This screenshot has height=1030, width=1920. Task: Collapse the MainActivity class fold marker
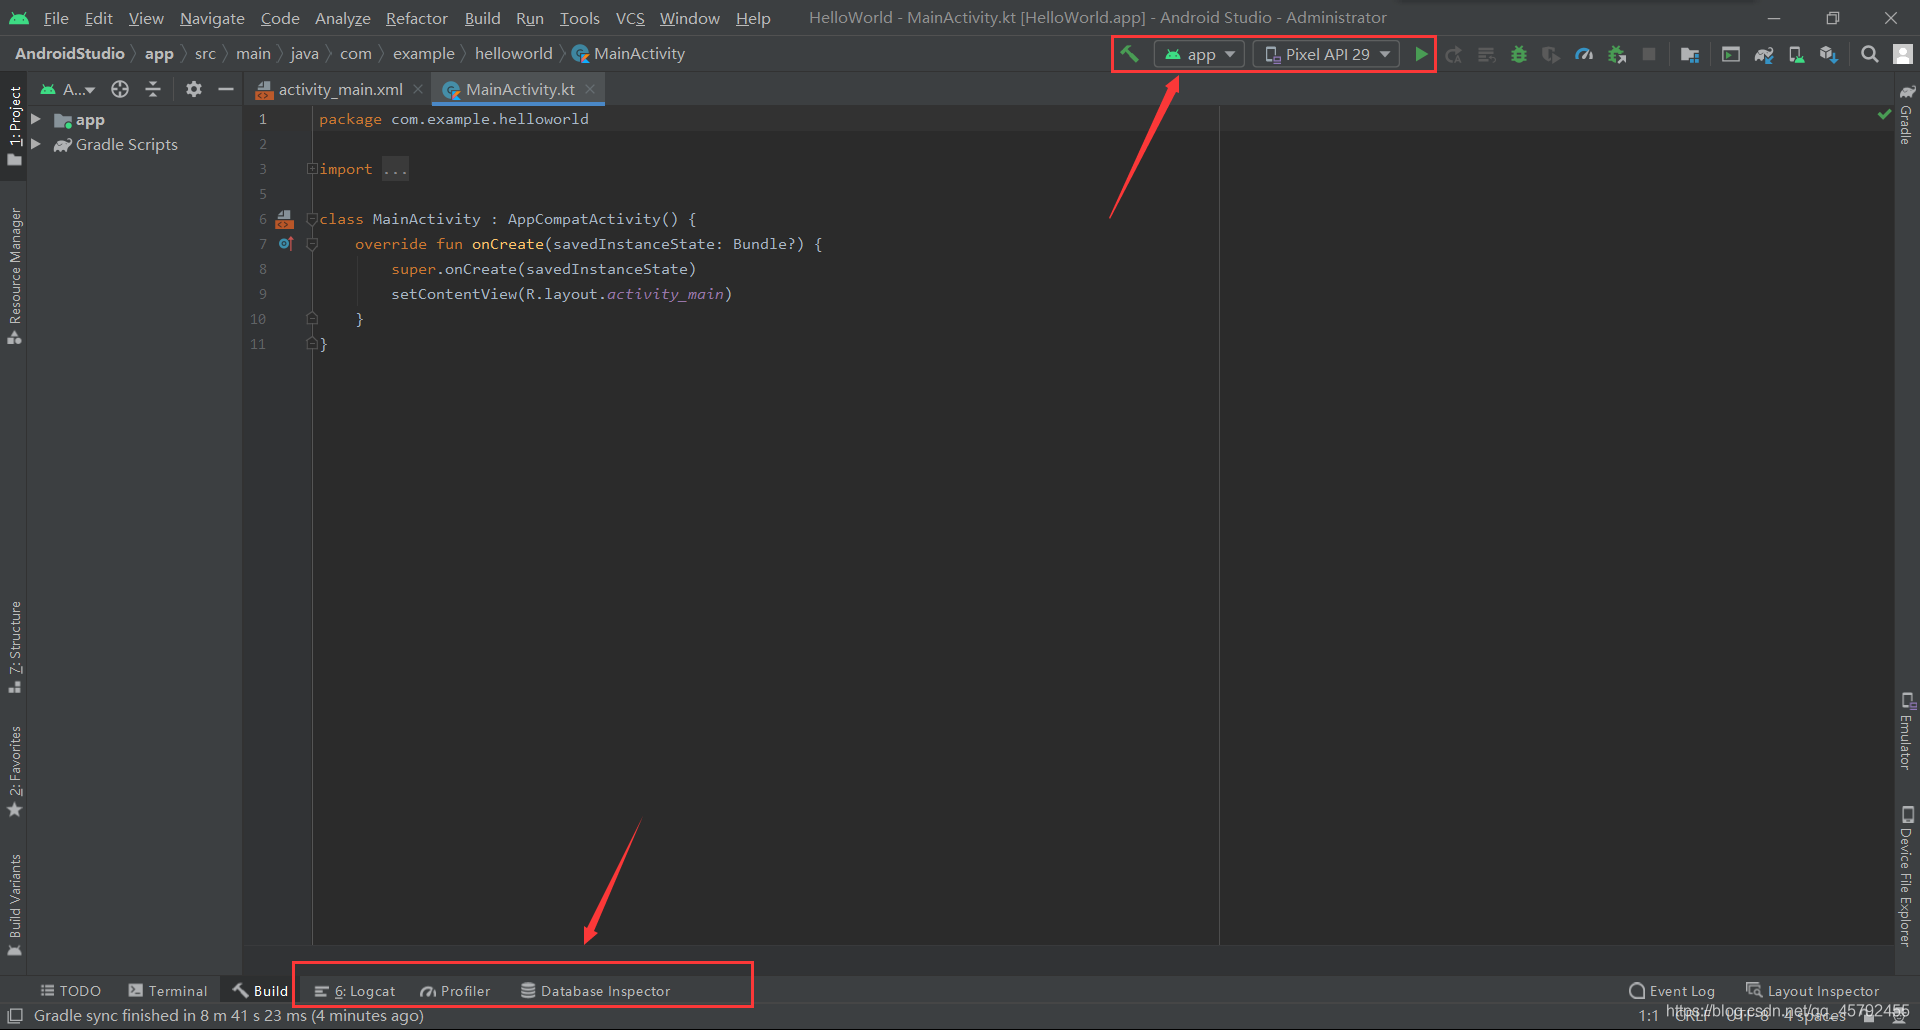(312, 219)
